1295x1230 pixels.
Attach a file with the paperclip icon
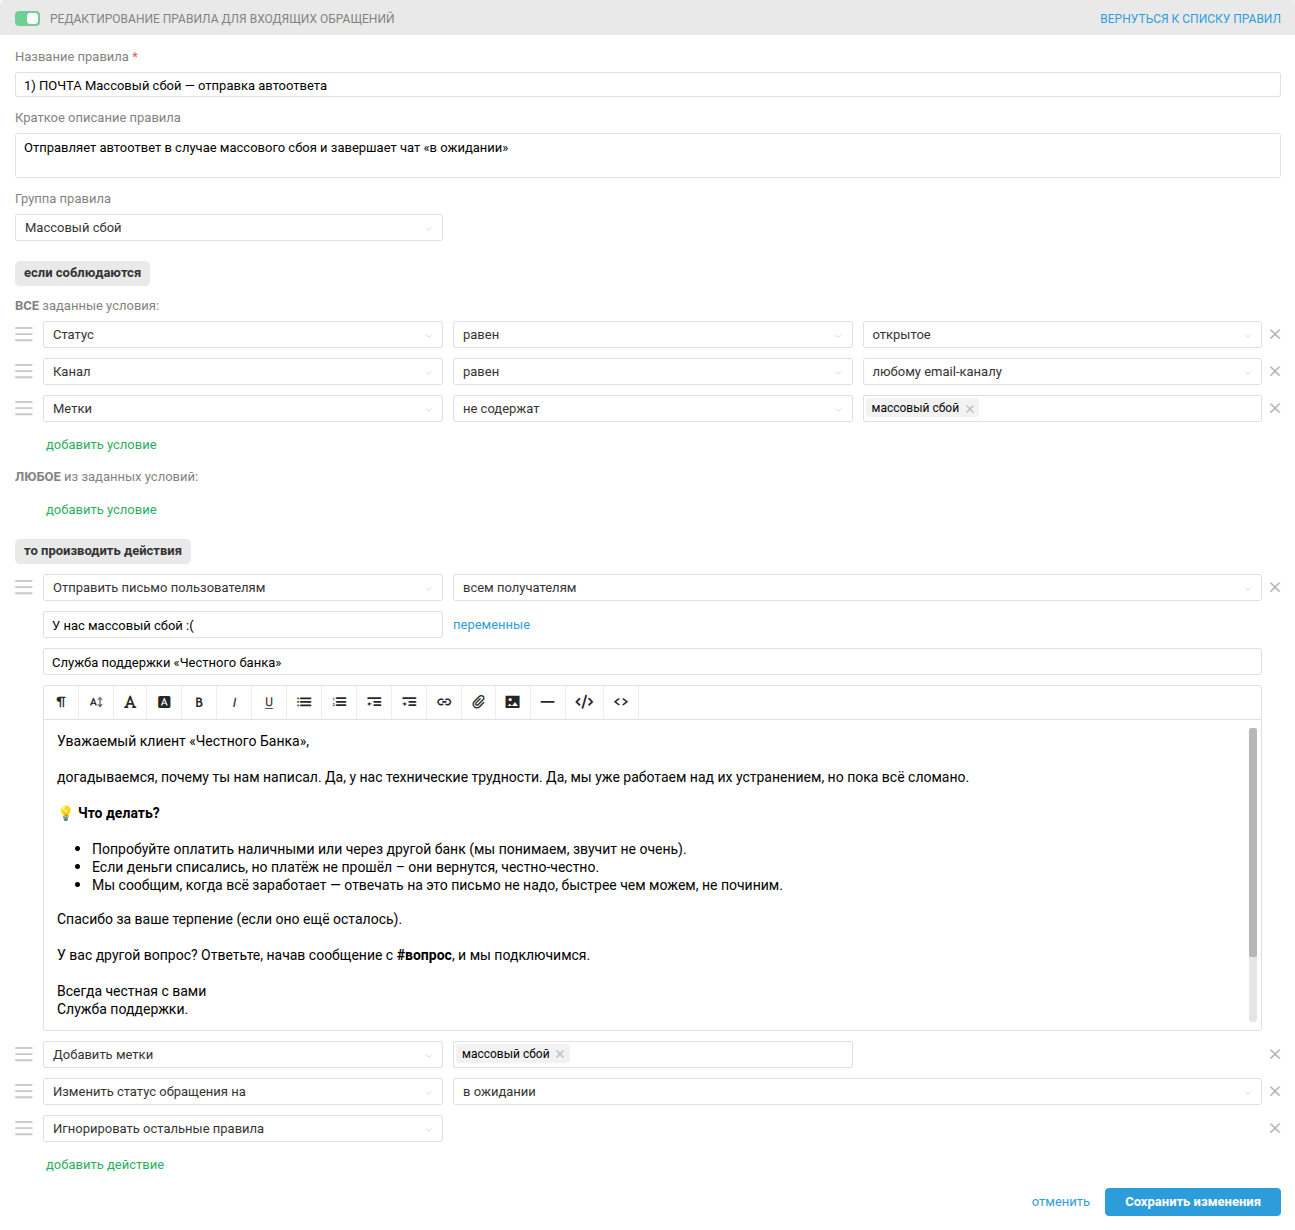coord(479,702)
